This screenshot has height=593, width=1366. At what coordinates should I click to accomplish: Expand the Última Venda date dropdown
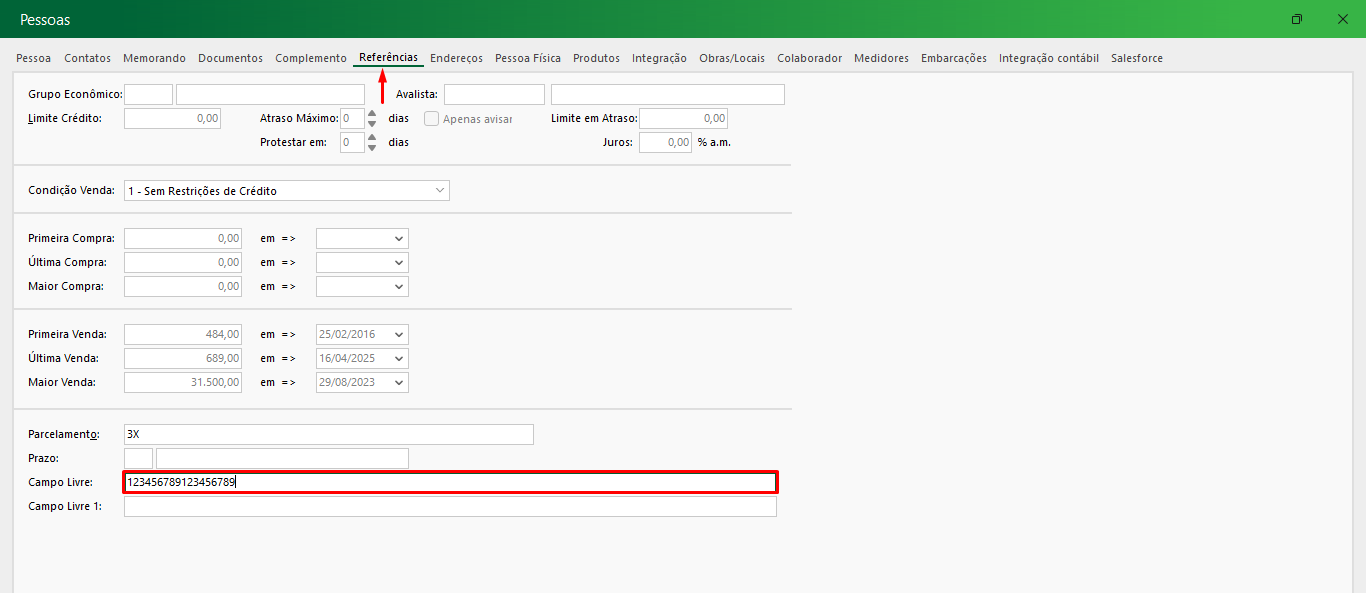pos(399,359)
